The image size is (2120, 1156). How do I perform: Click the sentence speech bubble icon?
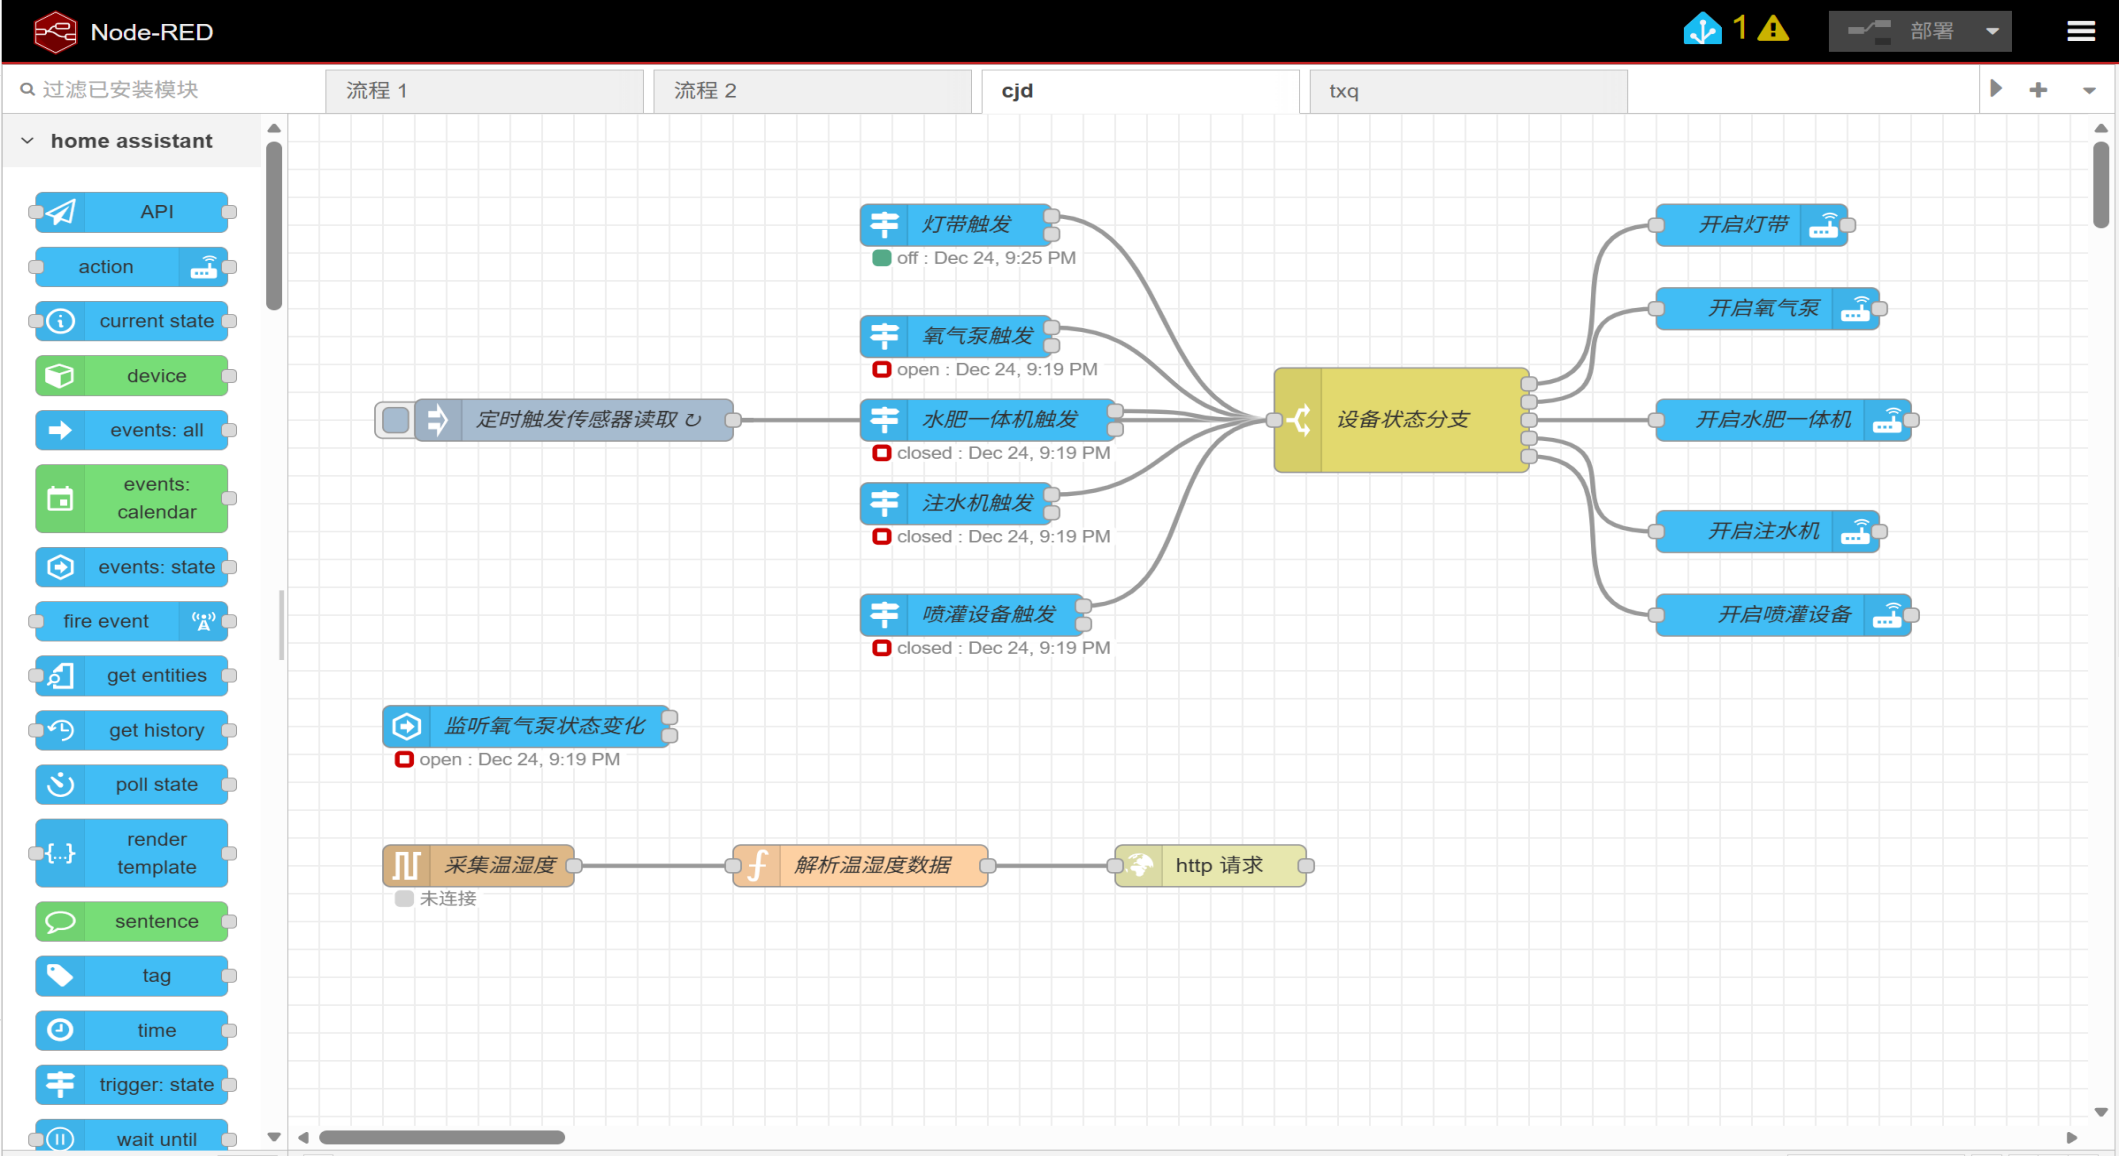point(60,921)
